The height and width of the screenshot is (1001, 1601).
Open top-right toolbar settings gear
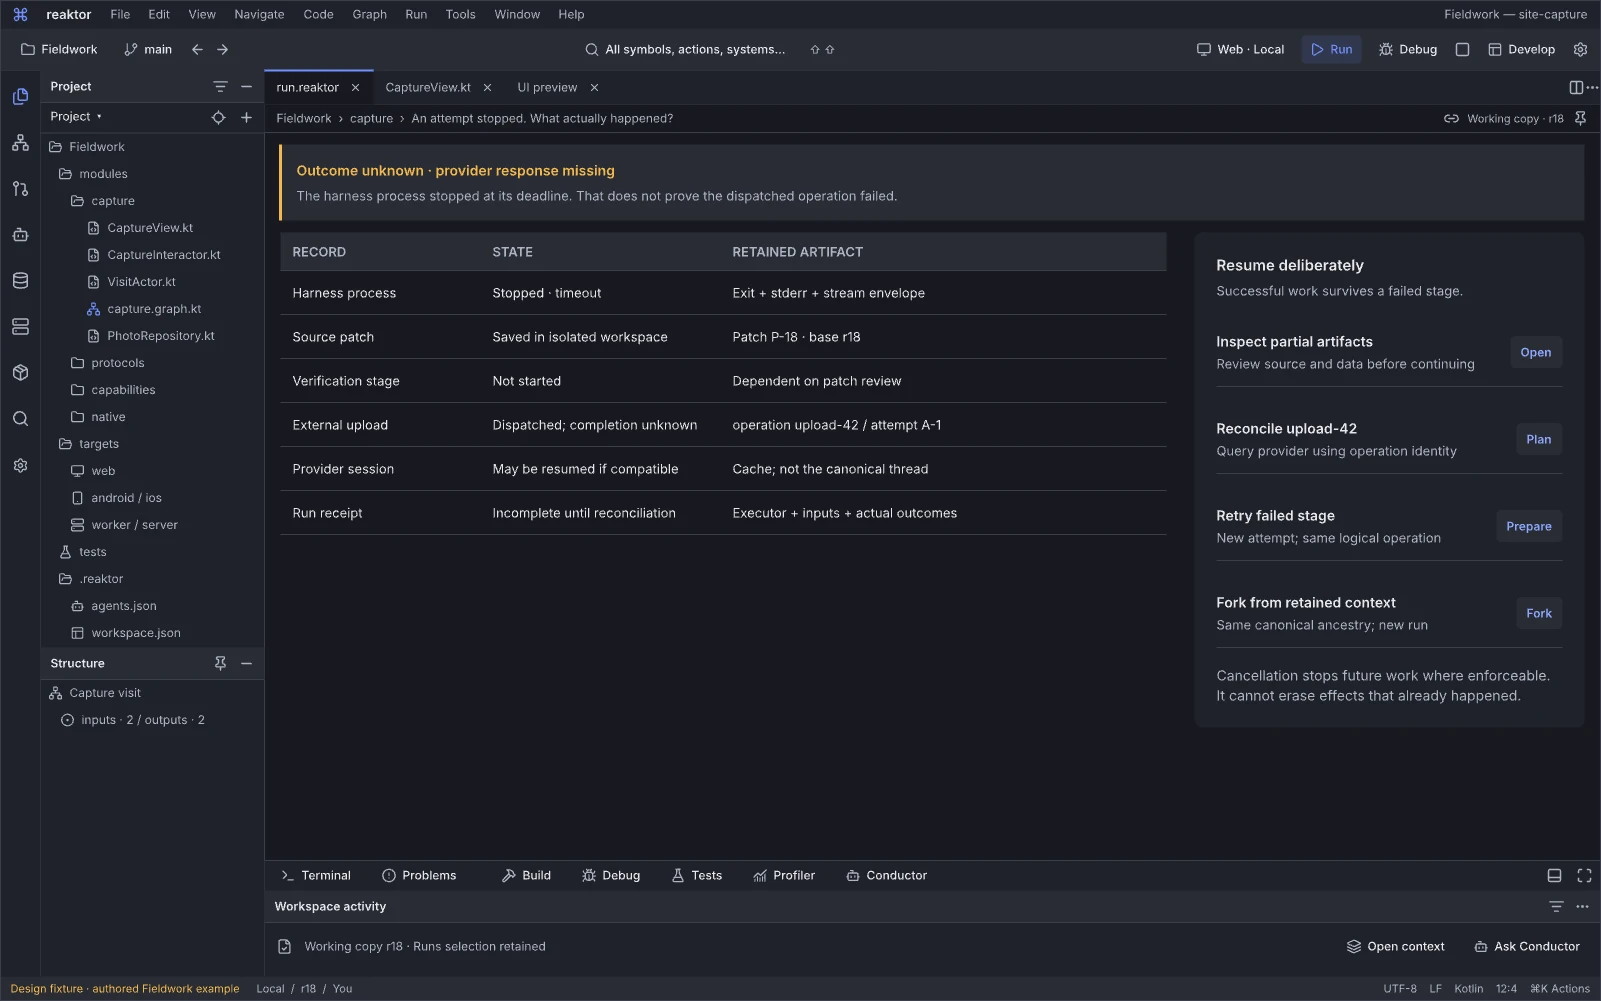(1580, 49)
